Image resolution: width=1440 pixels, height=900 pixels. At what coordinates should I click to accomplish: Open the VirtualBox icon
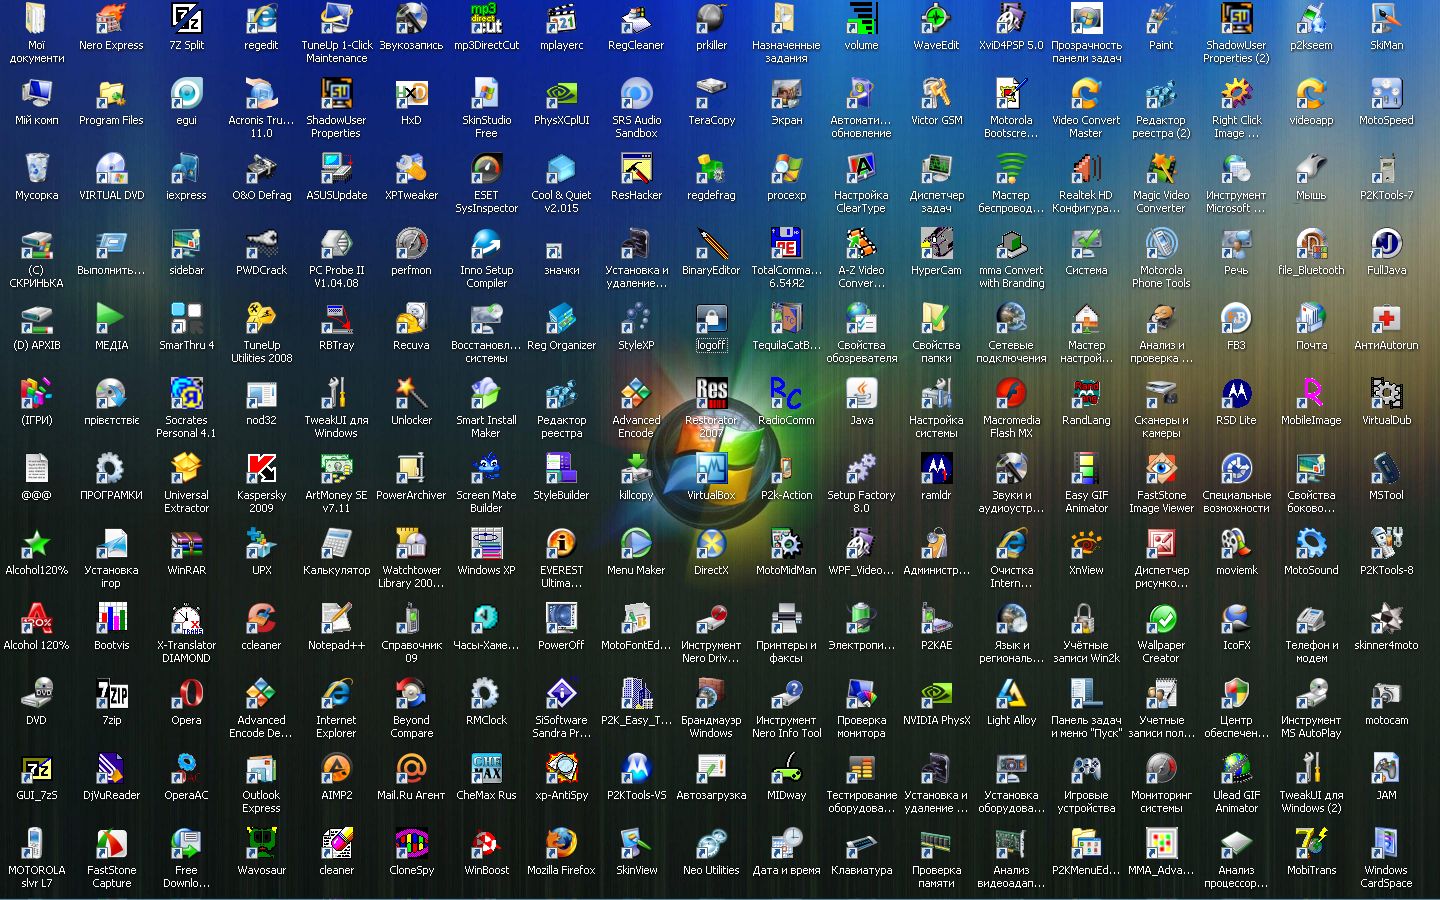click(x=711, y=468)
